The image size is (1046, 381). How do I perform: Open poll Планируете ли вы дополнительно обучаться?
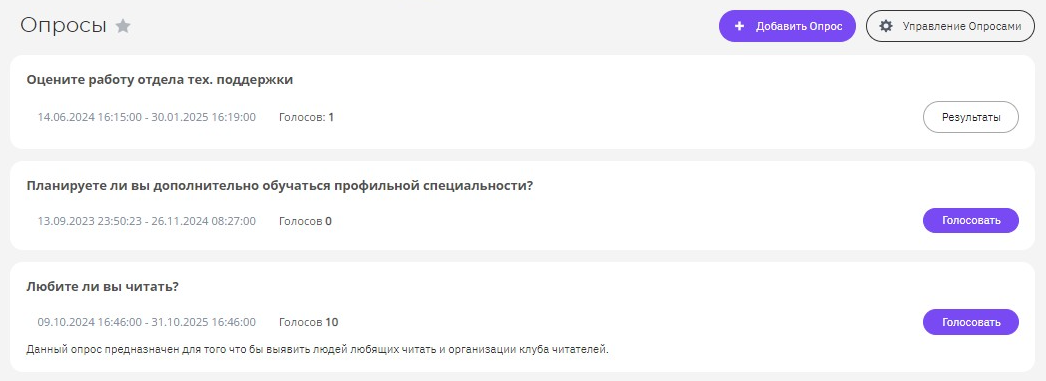click(x=280, y=185)
